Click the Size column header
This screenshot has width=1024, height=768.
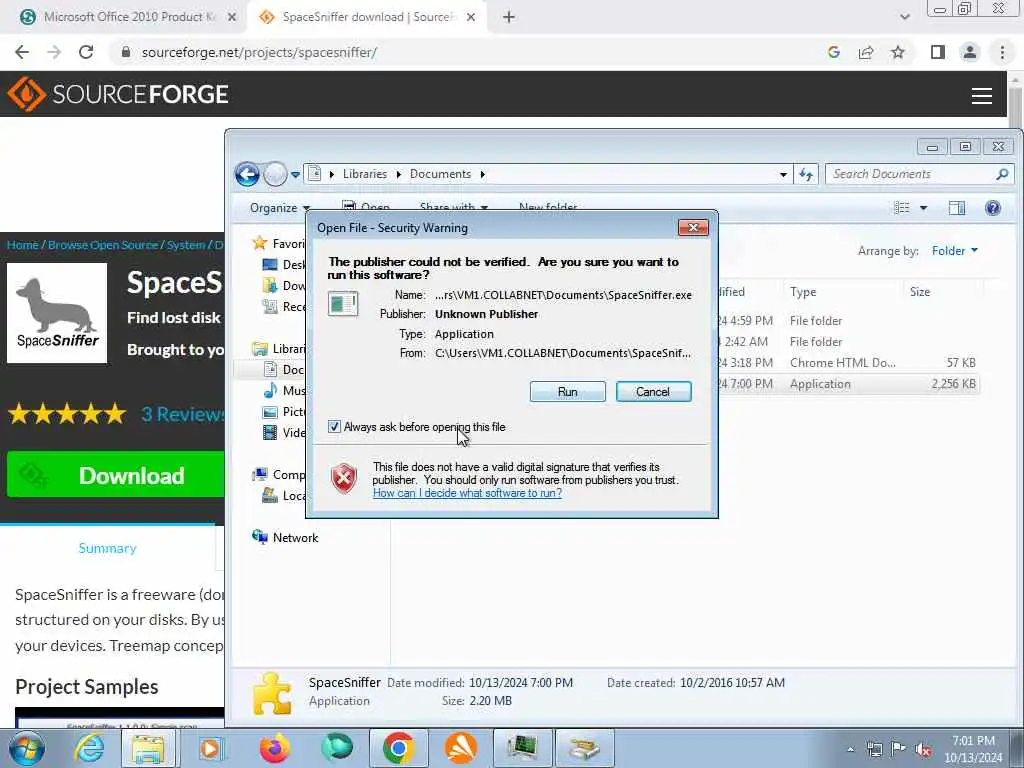click(920, 292)
